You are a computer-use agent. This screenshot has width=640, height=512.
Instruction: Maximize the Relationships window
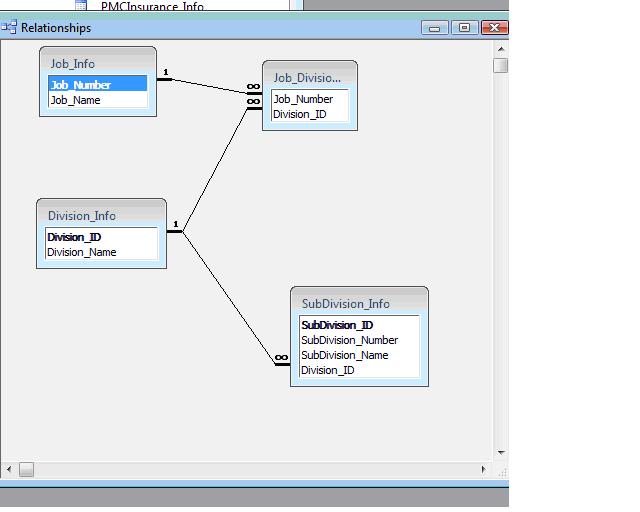[464, 28]
